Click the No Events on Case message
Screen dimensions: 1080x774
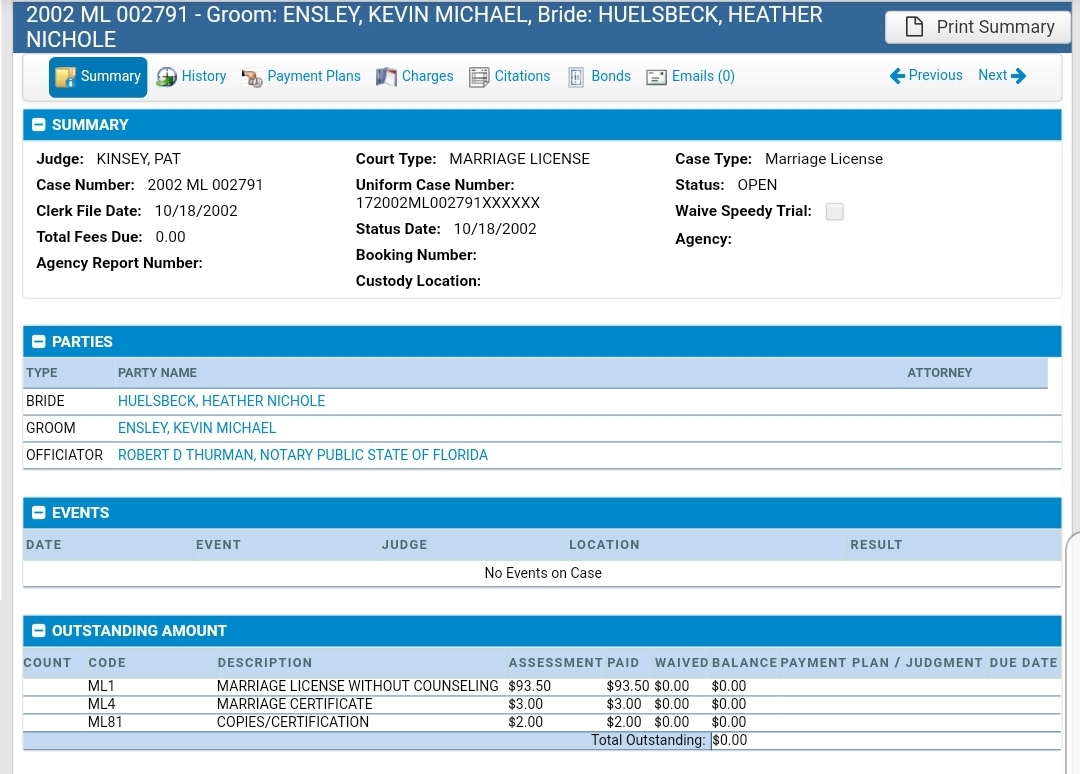543,573
